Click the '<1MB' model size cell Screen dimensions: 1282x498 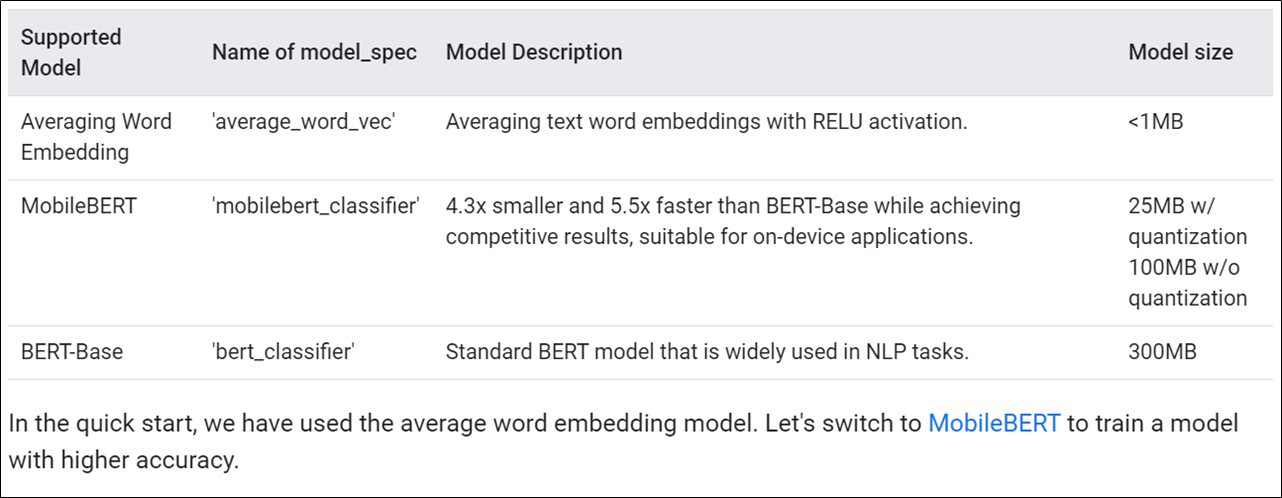[x=1154, y=122]
